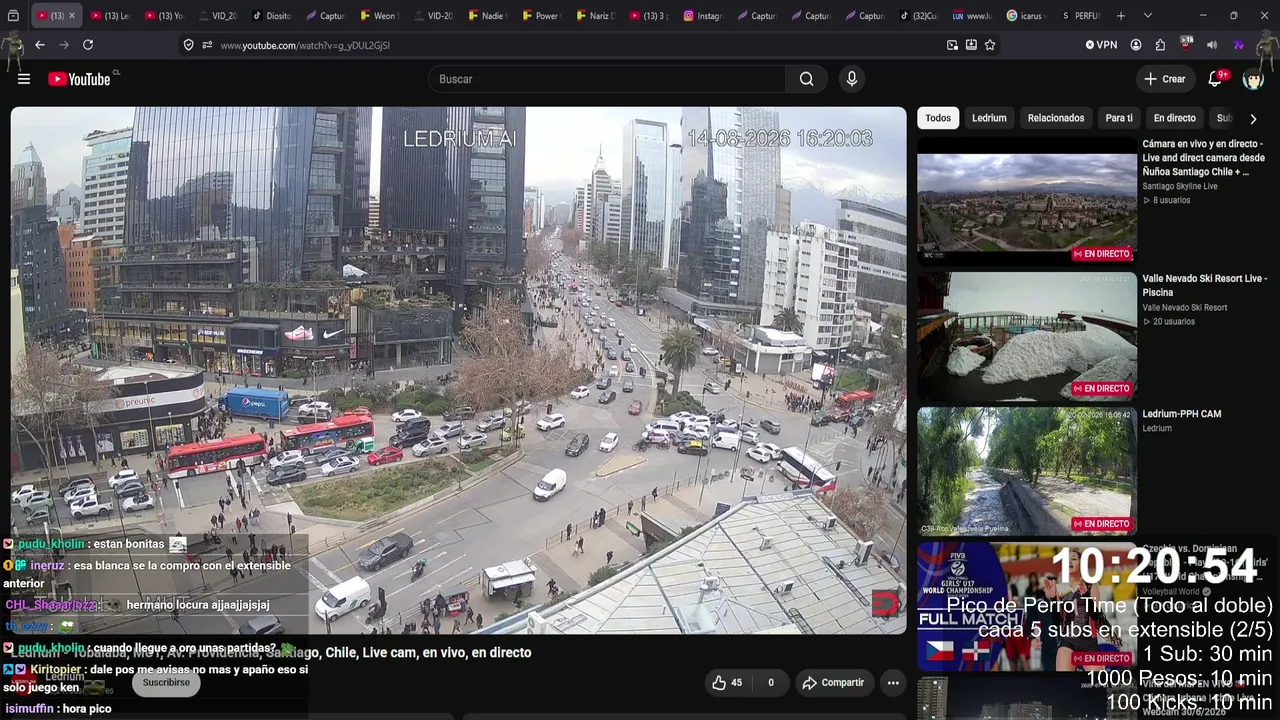The width and height of the screenshot is (1280, 720).
Task: Click the Buscar search field
Action: (607, 79)
